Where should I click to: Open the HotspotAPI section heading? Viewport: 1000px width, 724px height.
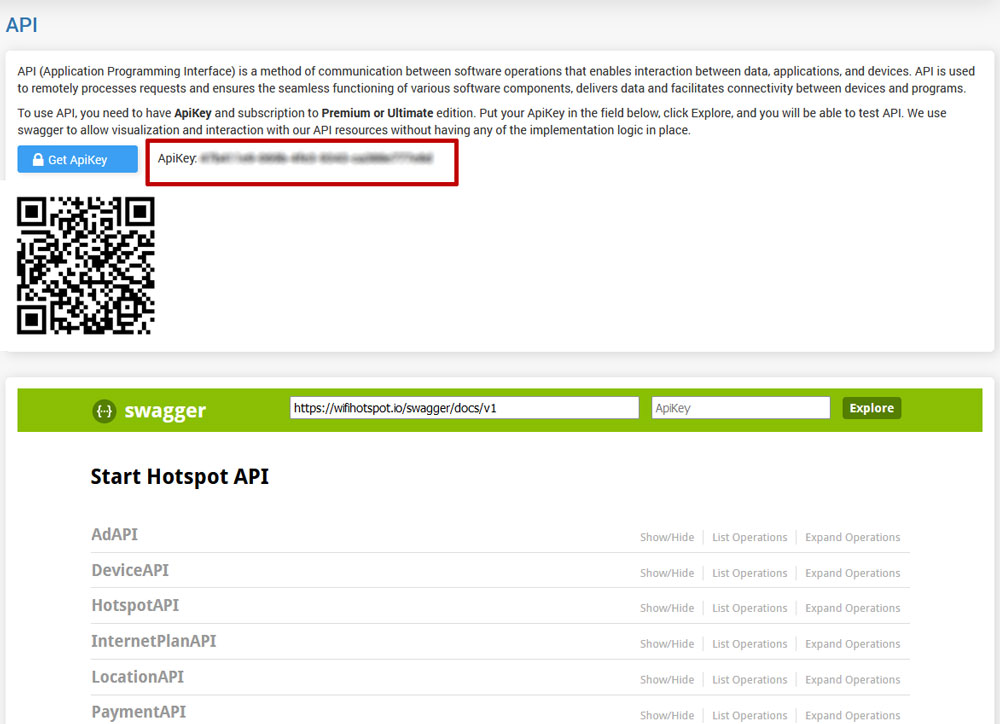tap(135, 605)
